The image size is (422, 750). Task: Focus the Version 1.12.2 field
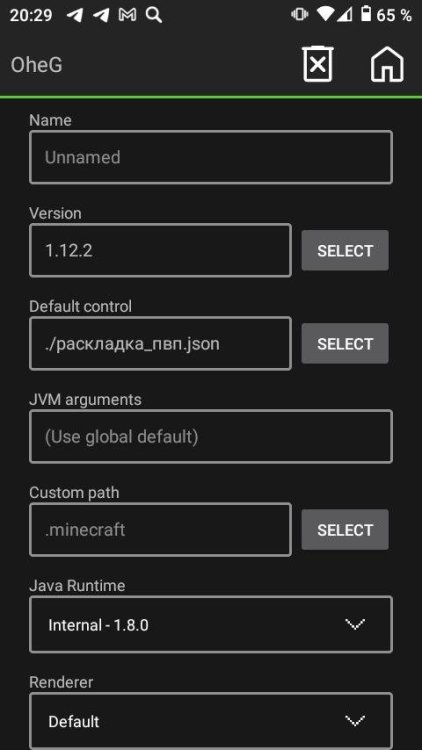pos(160,250)
